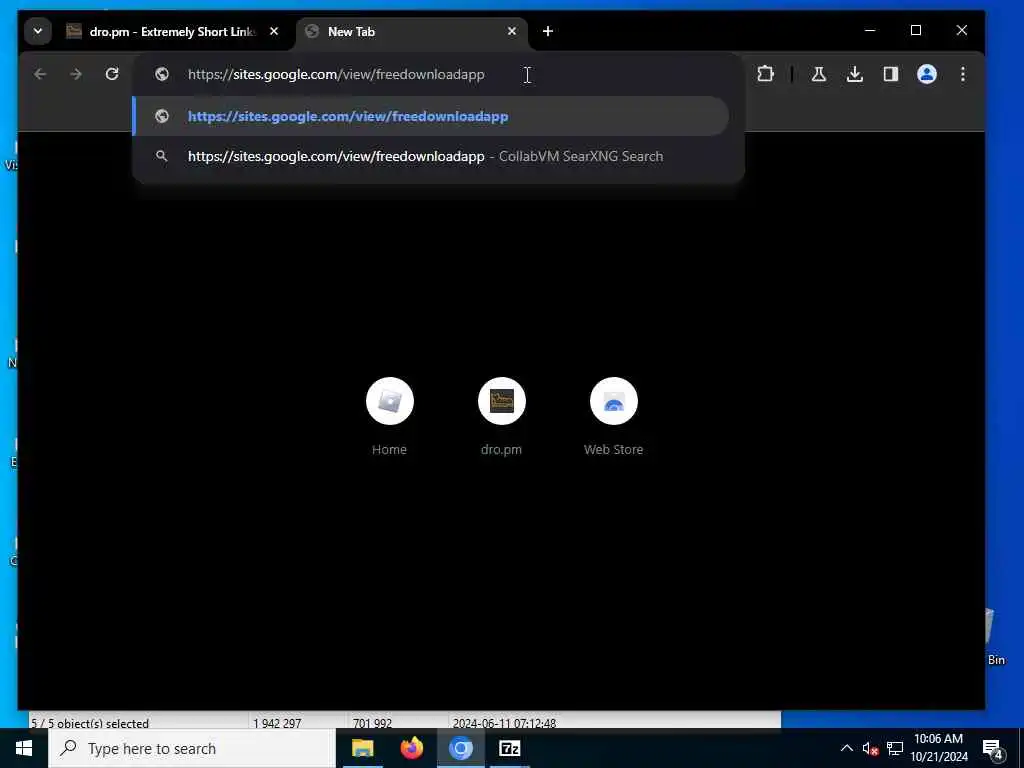Image resolution: width=1024 pixels, height=768 pixels.
Task: Click the address bar URL text
Action: coord(336,74)
